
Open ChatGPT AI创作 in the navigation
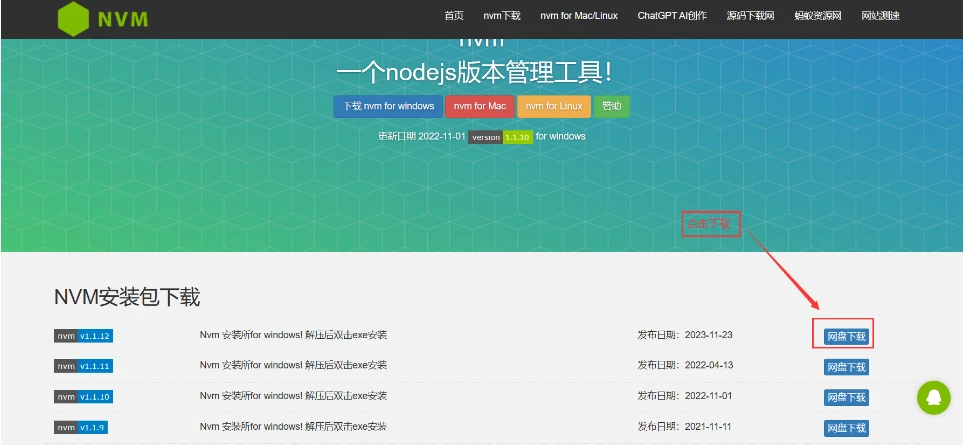[672, 16]
